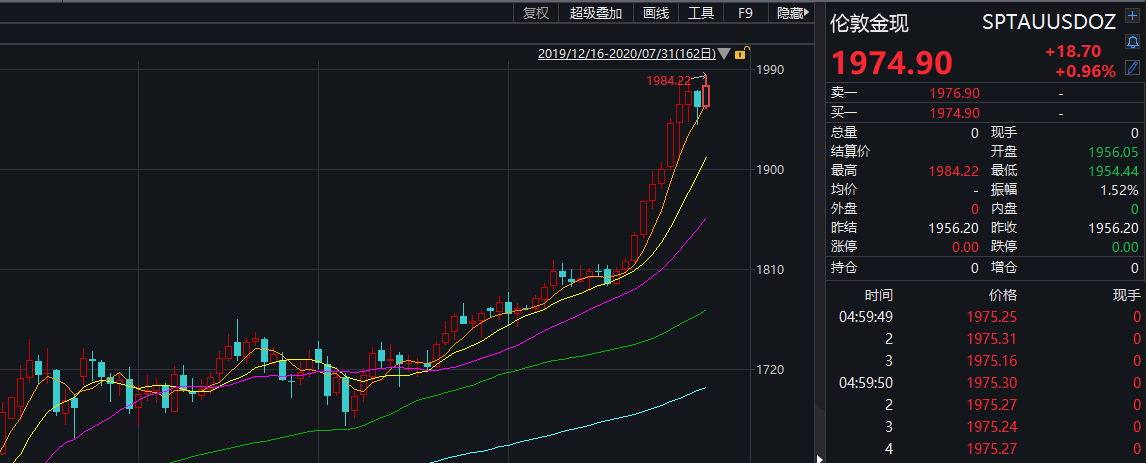Click the tick row at 04:59:50

coord(985,383)
